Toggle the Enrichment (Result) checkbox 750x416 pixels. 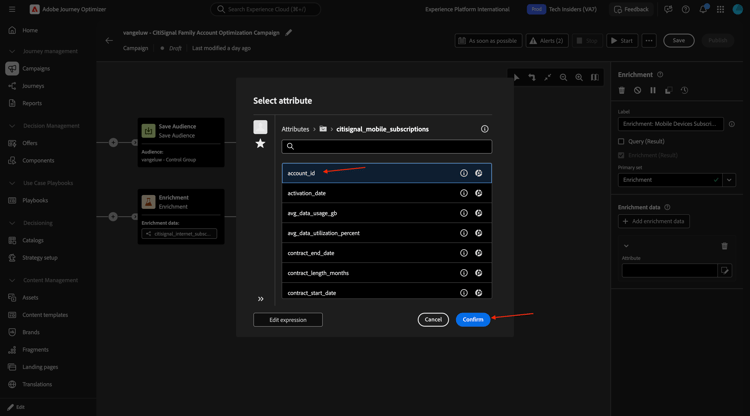click(621, 155)
